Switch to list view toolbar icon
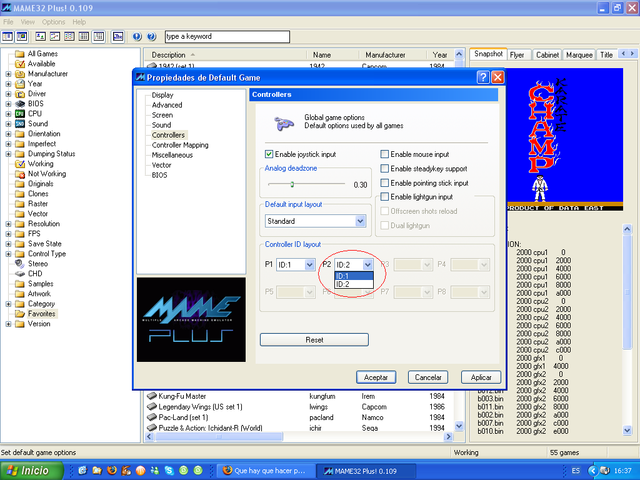The image size is (640, 480). tap(69, 37)
